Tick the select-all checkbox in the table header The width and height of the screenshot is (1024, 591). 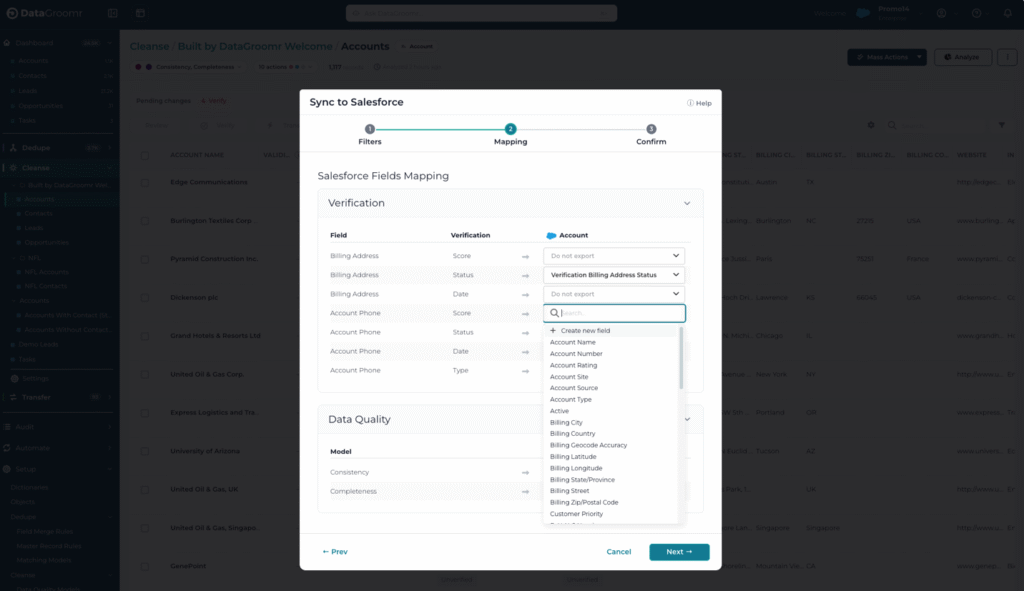(x=145, y=155)
